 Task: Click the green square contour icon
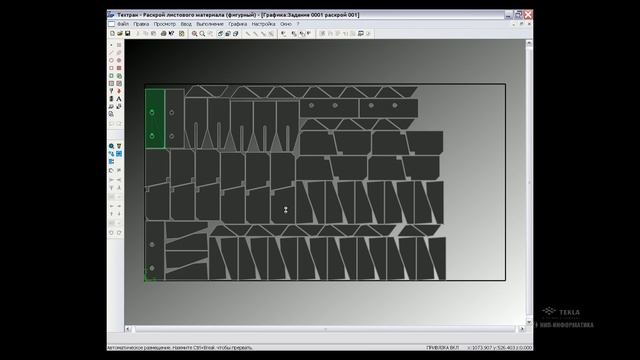tap(111, 76)
